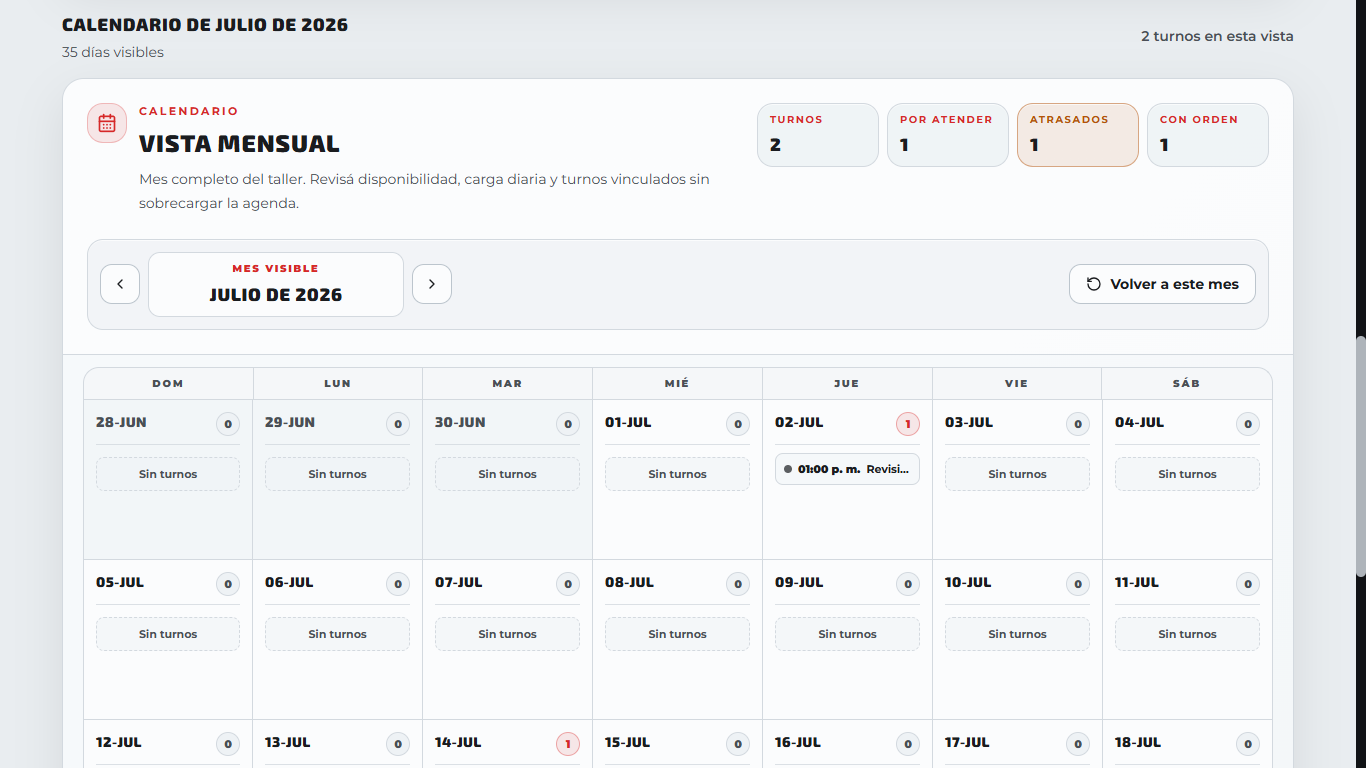Advance to next month with right chevron
The width and height of the screenshot is (1366, 768).
pyautogui.click(x=432, y=284)
